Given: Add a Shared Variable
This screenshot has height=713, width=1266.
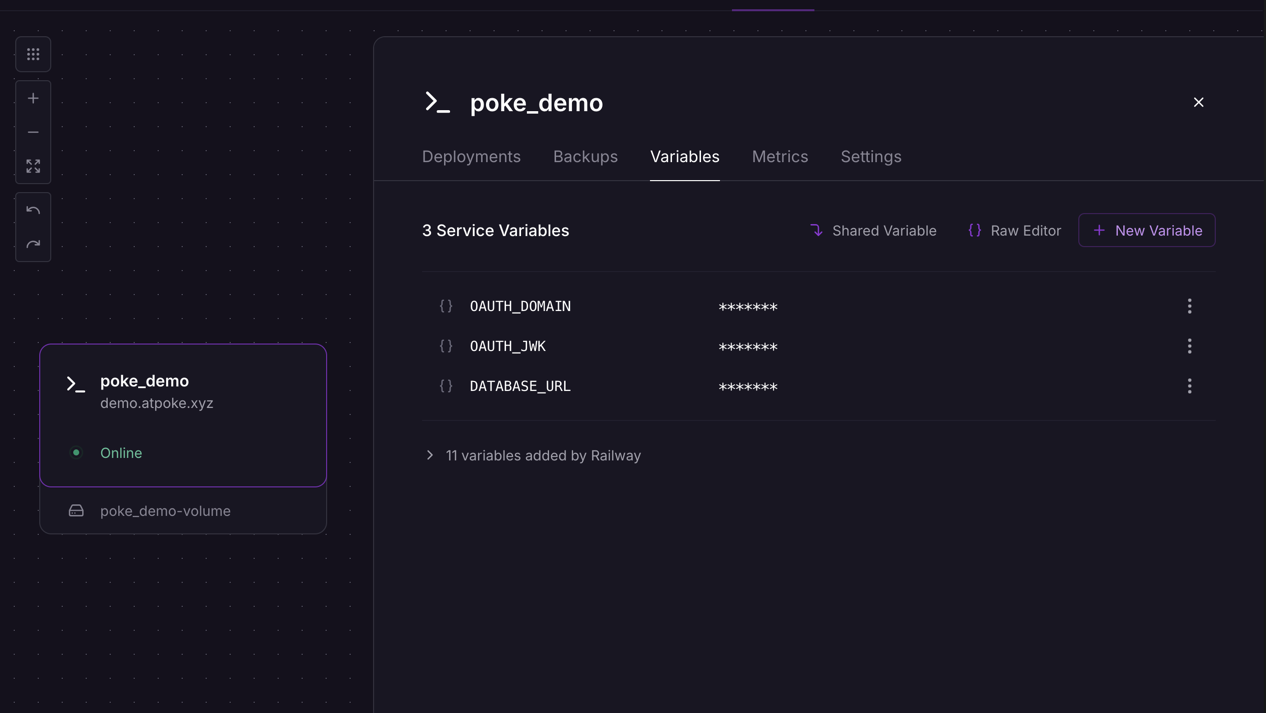Looking at the screenshot, I should click(x=873, y=230).
